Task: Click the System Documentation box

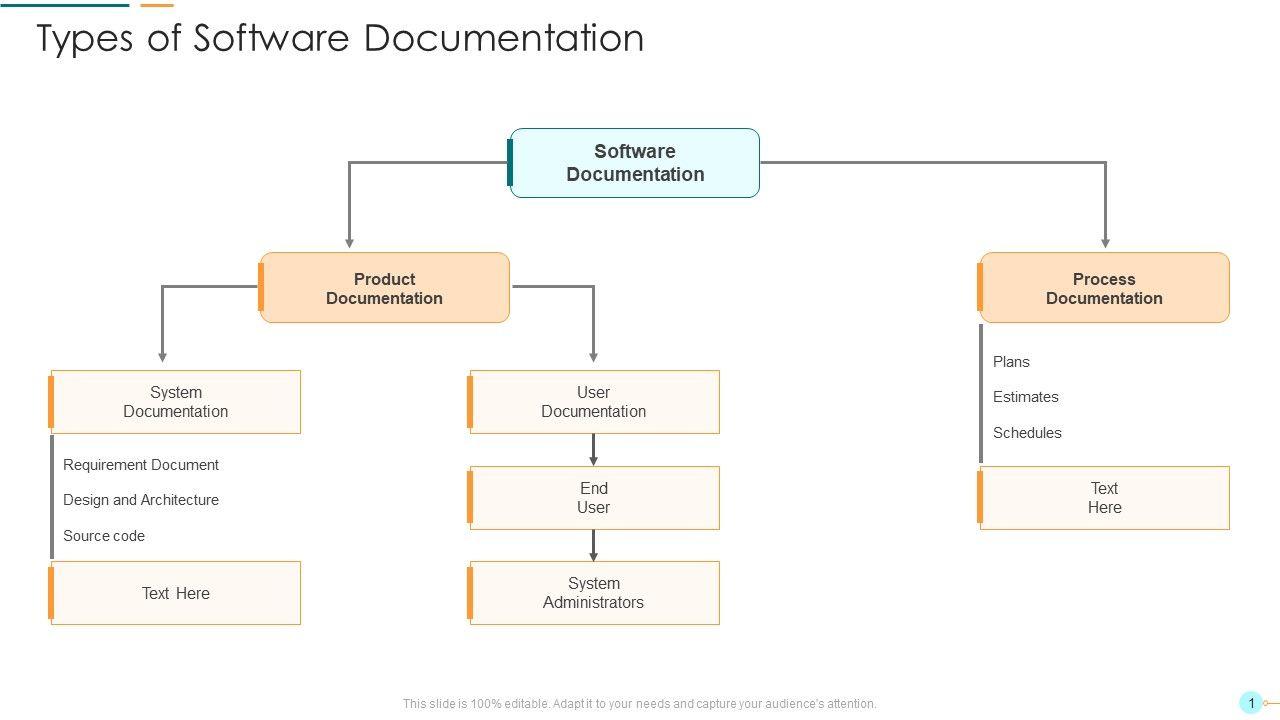Action: point(176,402)
